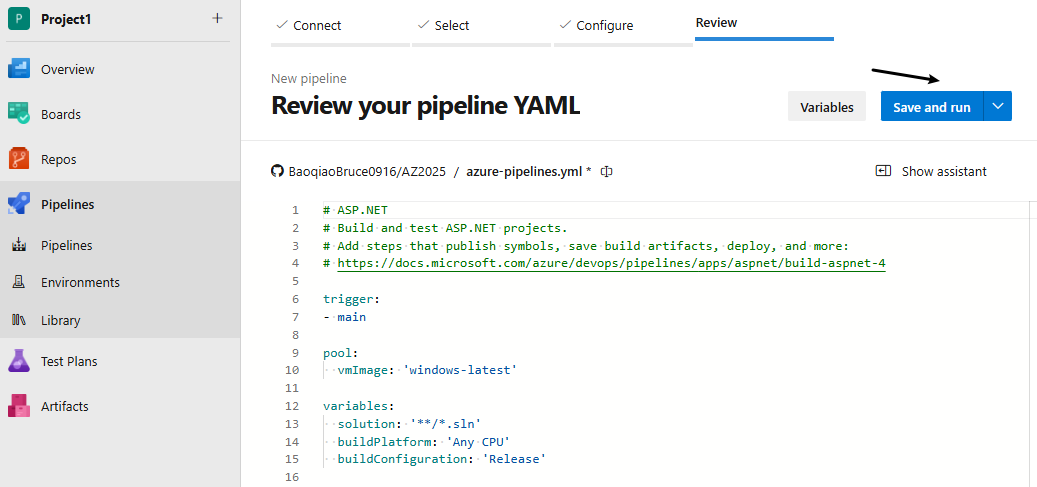Select the main Pipelines rocket icon

click(20, 204)
